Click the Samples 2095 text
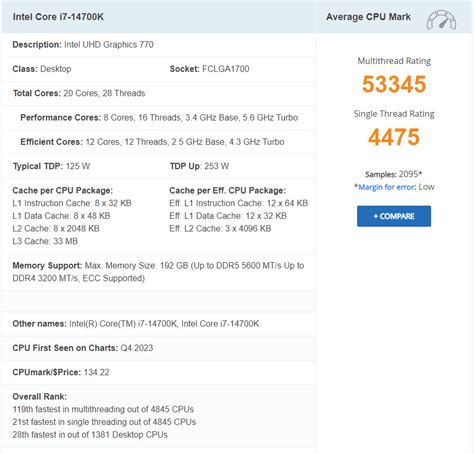474x454 pixels. [x=394, y=174]
